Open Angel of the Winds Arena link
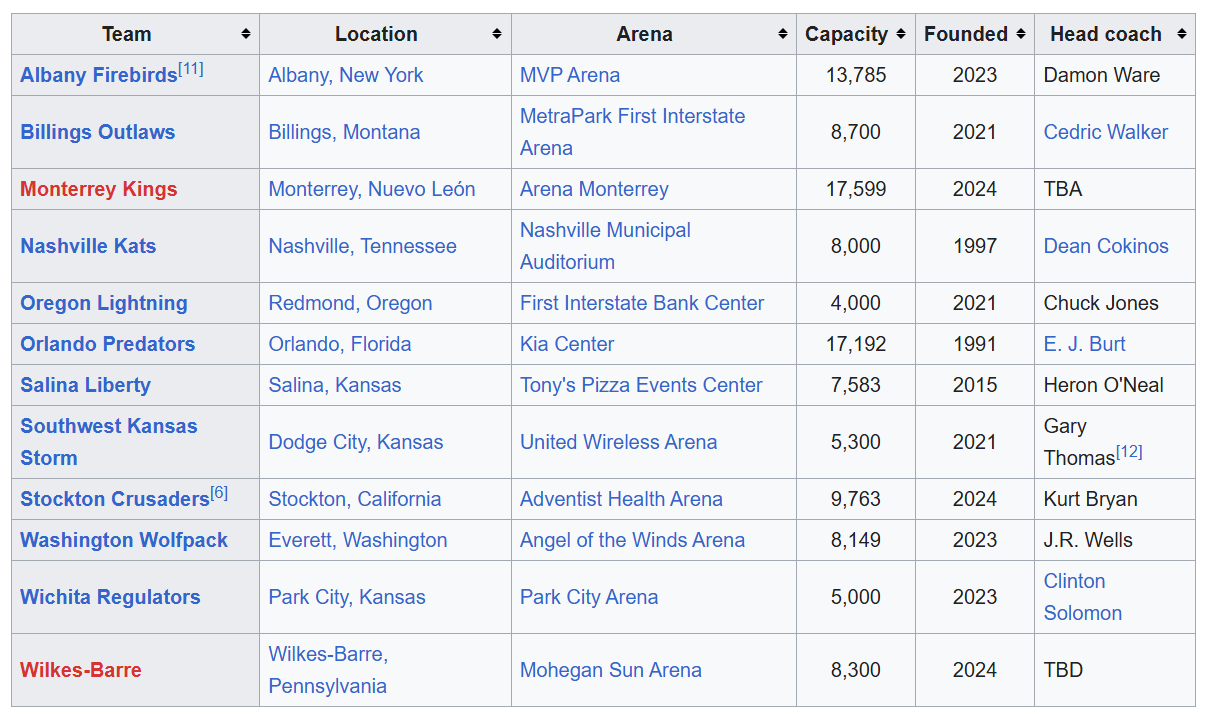Viewport: 1208px width, 714px height. pos(632,540)
